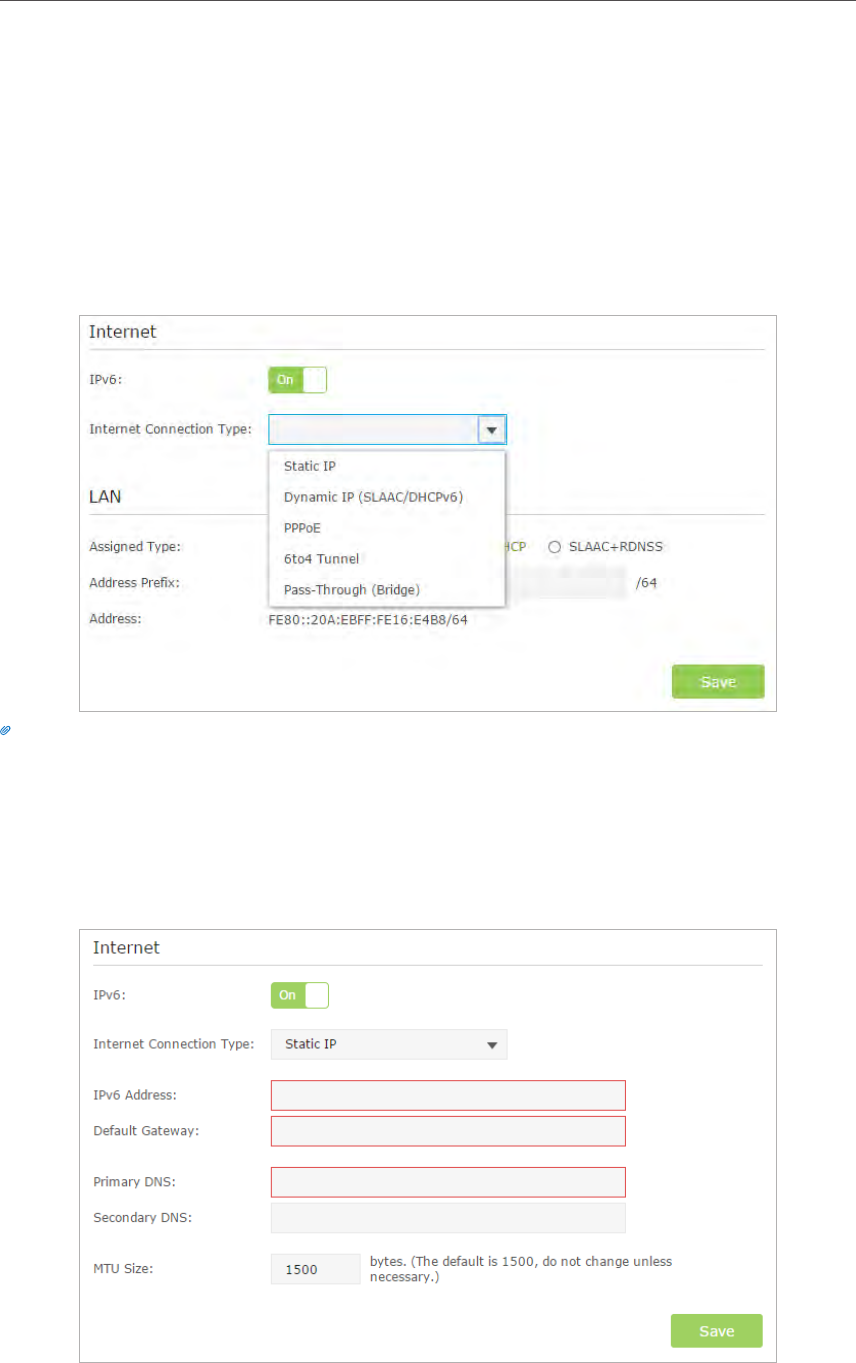Click the Address Prefix field before /64
The width and height of the screenshot is (856, 1363).
pyautogui.click(x=568, y=582)
